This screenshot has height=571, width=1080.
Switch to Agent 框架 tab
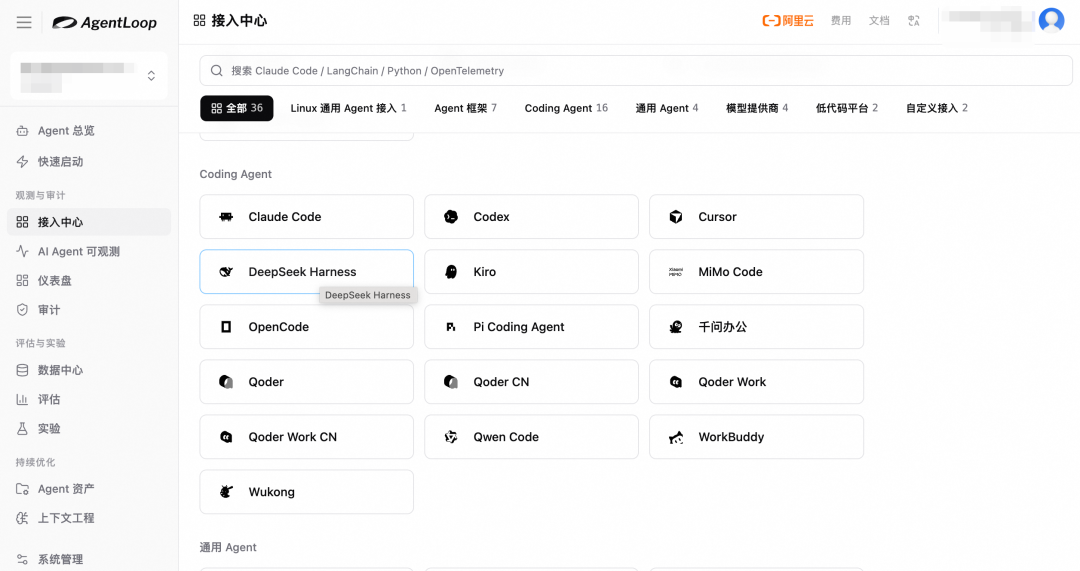point(466,108)
